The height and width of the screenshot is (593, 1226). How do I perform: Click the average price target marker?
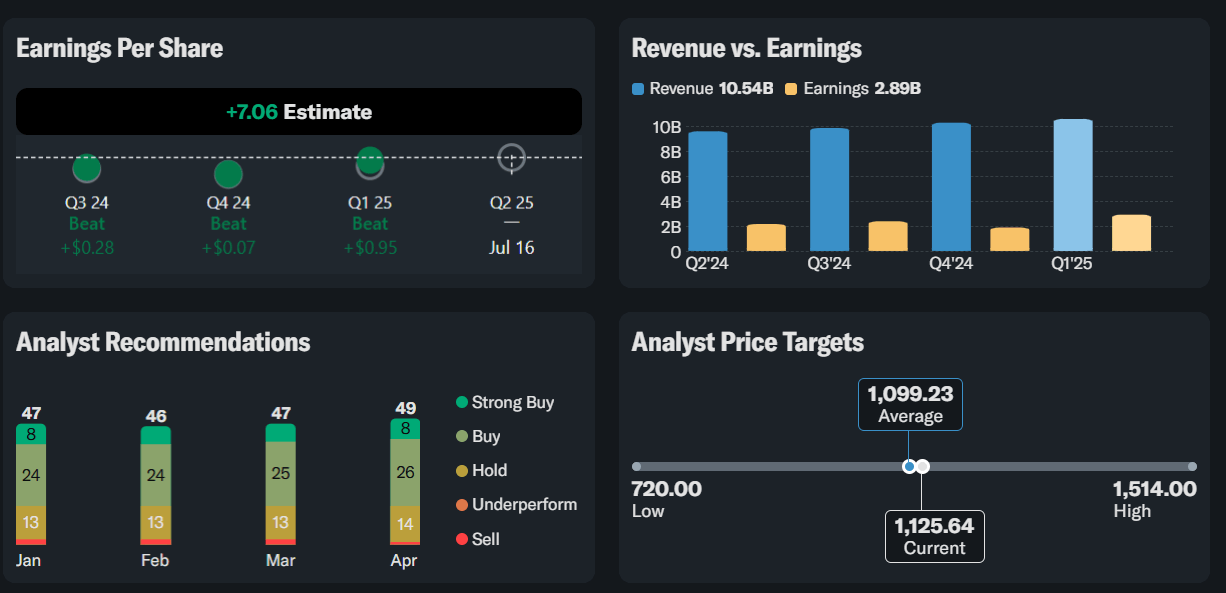tap(908, 467)
